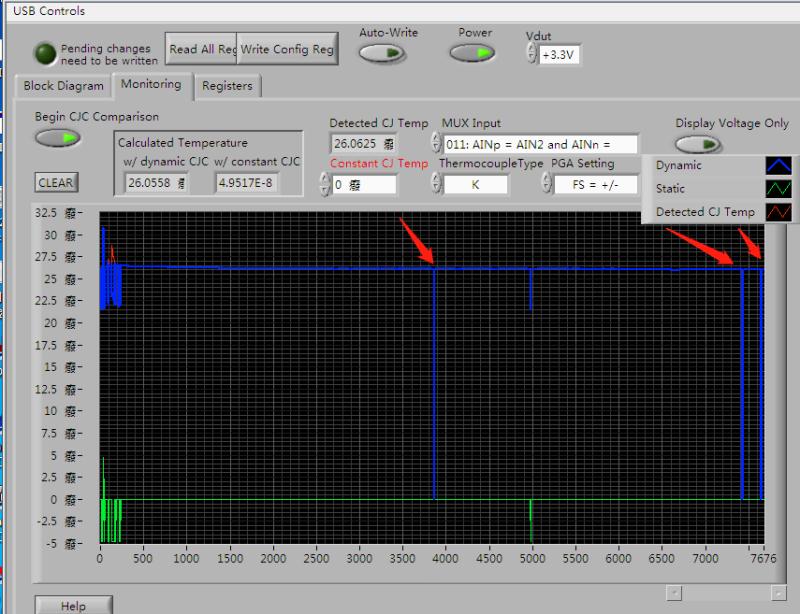Open the PGA Setting FS field
Viewport: 800px width, 614px height.
tap(595, 184)
